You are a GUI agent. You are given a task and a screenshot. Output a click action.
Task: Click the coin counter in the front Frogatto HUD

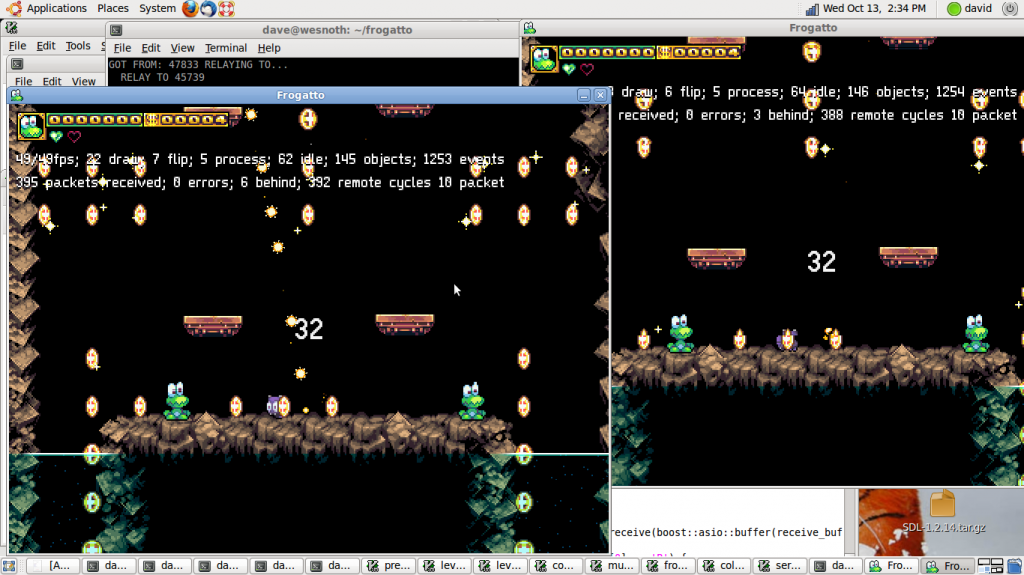(x=186, y=120)
